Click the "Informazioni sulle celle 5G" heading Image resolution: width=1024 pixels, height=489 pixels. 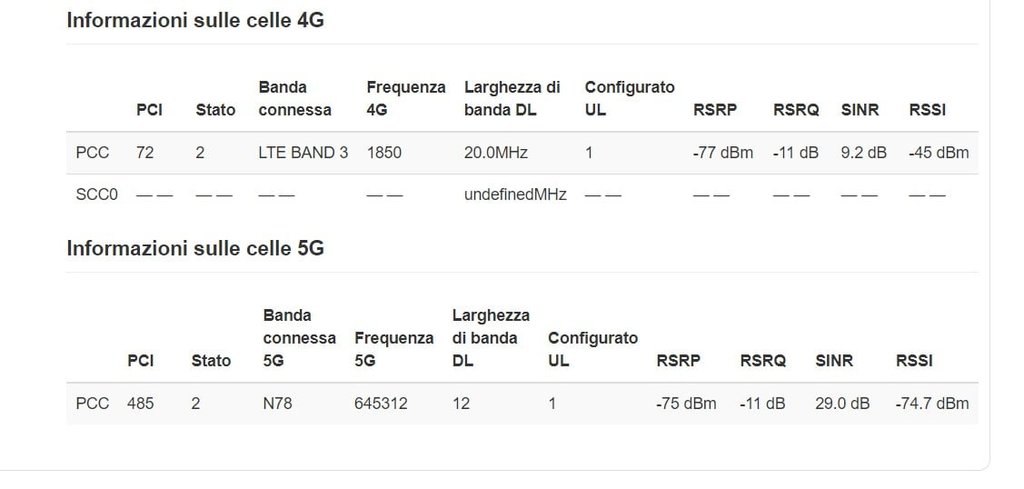click(195, 249)
